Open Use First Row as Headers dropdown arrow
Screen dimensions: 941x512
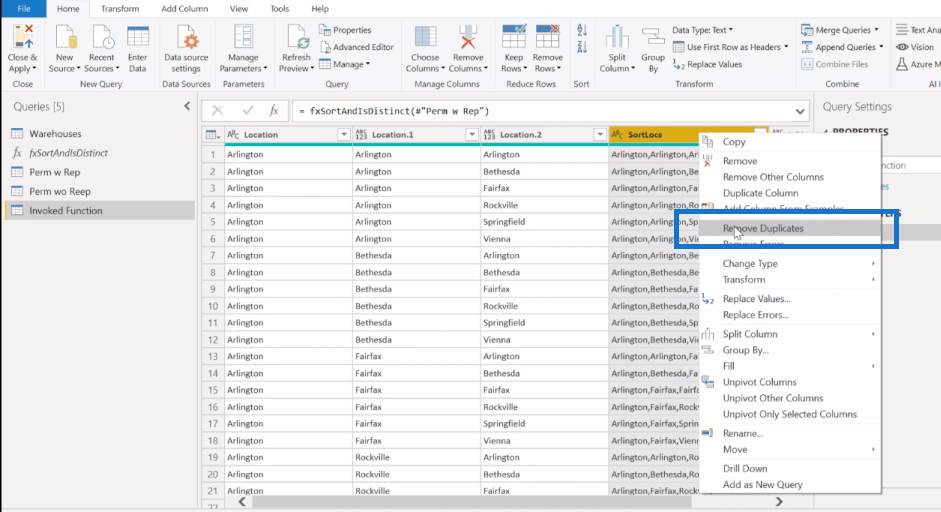coord(786,47)
